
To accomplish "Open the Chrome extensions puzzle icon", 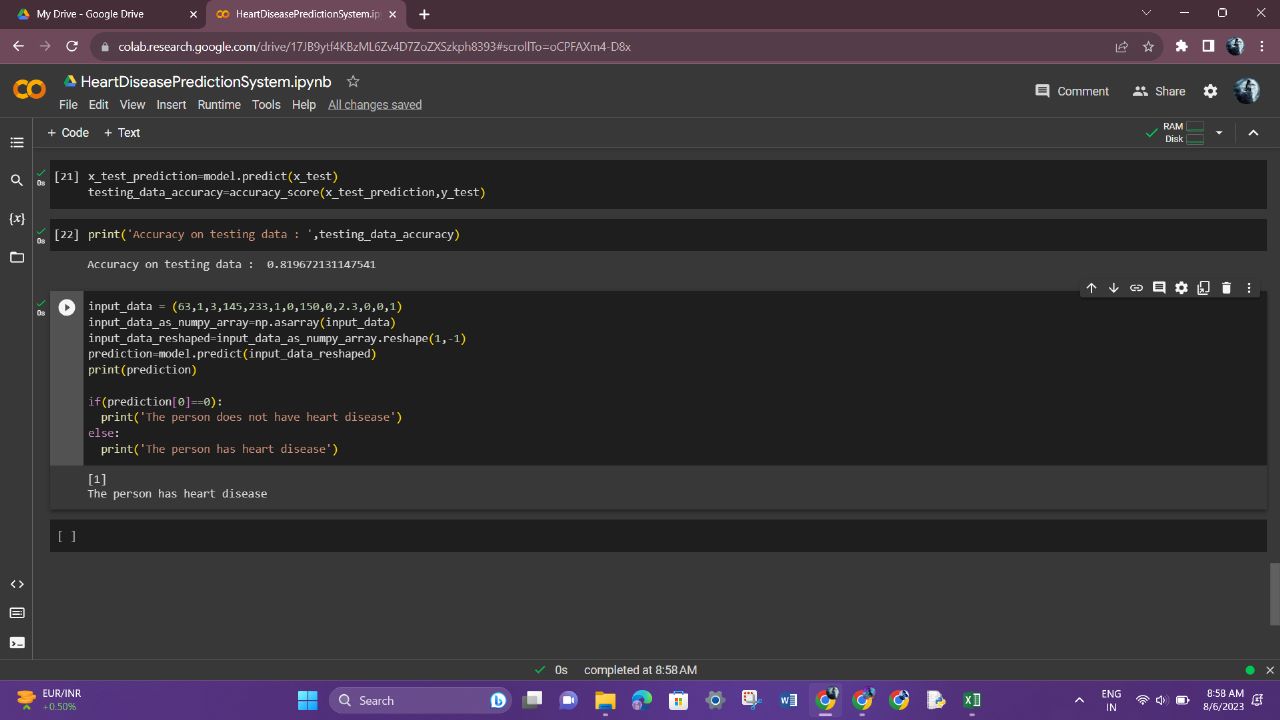I will pyautogui.click(x=1181, y=46).
